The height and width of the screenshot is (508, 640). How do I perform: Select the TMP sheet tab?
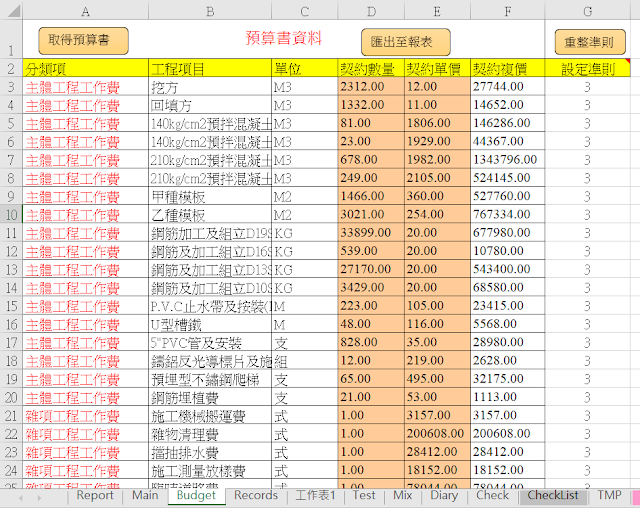pyautogui.click(x=609, y=495)
